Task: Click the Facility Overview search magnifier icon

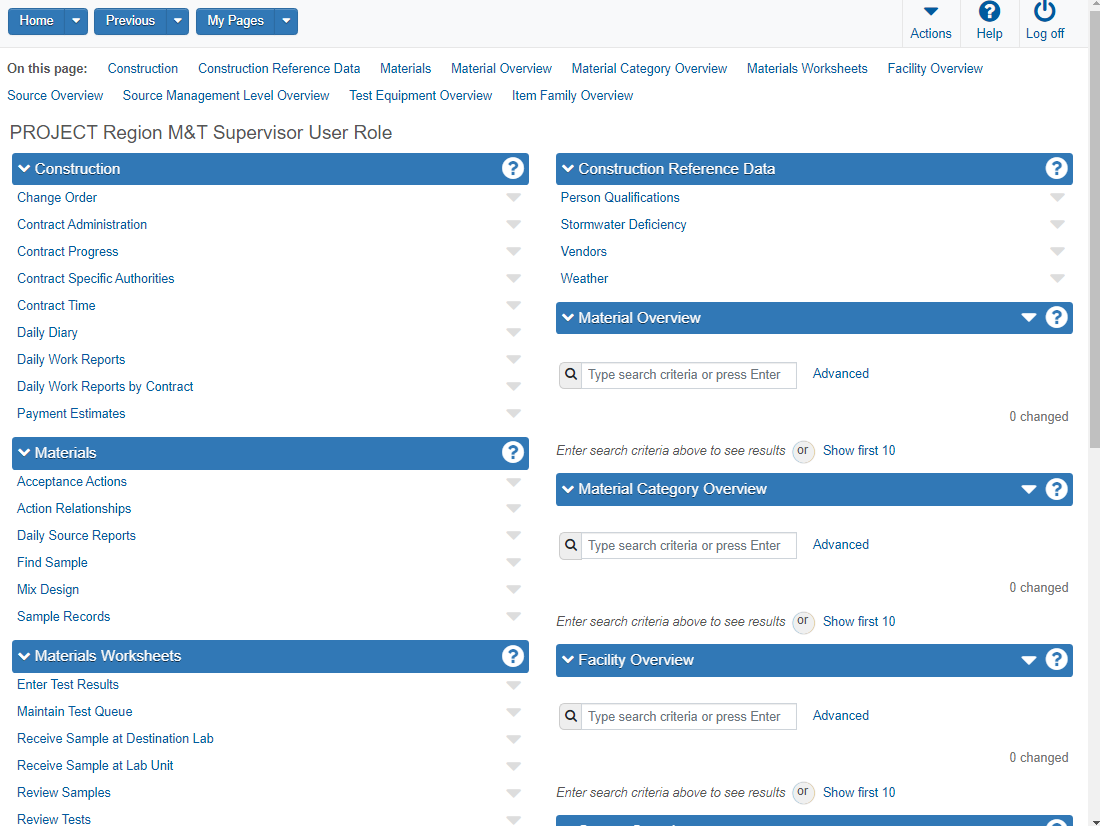Action: point(570,717)
